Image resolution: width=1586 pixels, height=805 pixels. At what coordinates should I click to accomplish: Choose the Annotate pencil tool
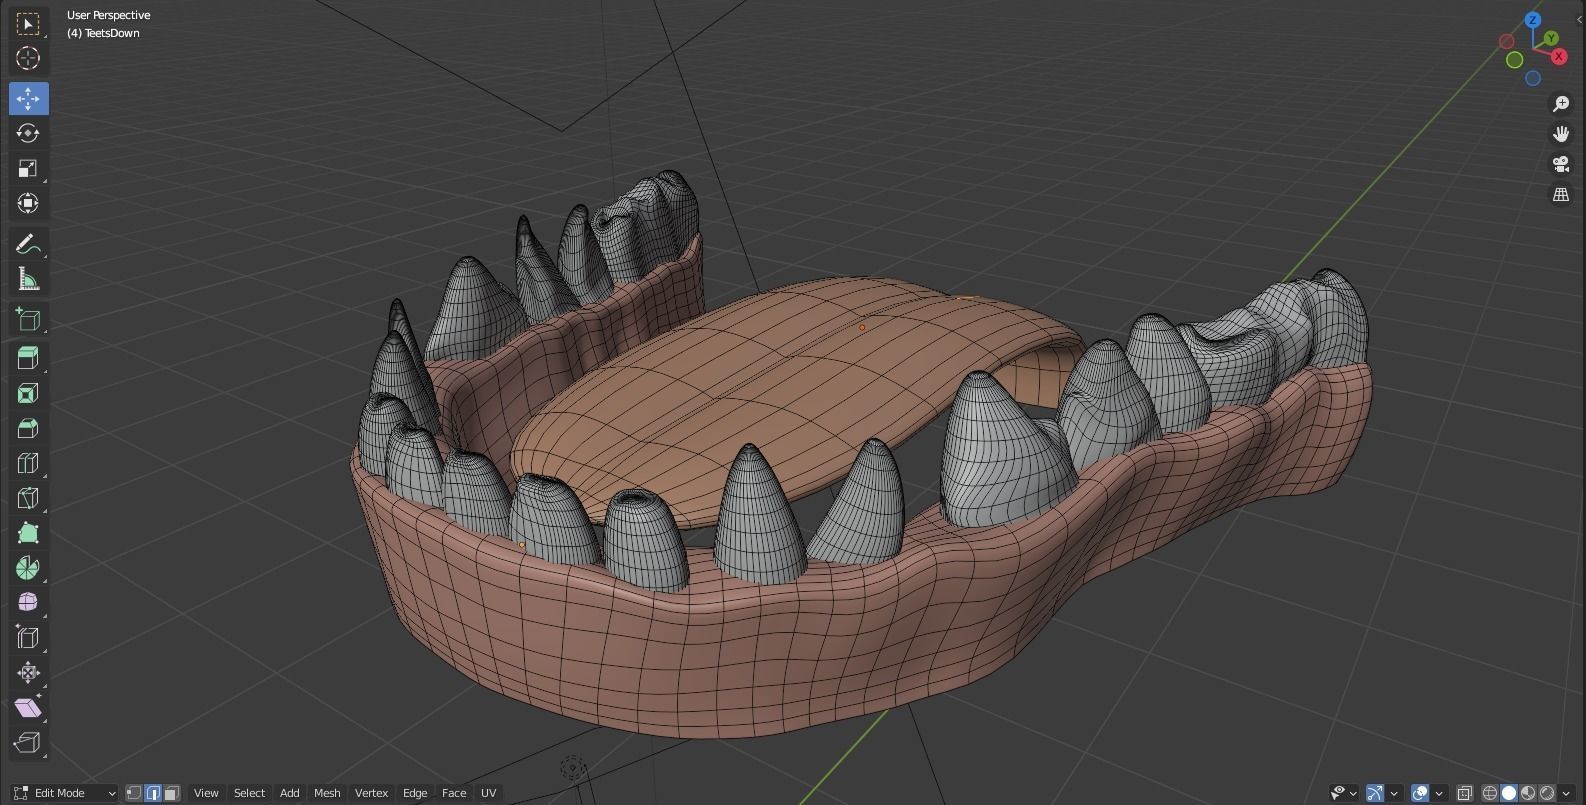[x=28, y=244]
